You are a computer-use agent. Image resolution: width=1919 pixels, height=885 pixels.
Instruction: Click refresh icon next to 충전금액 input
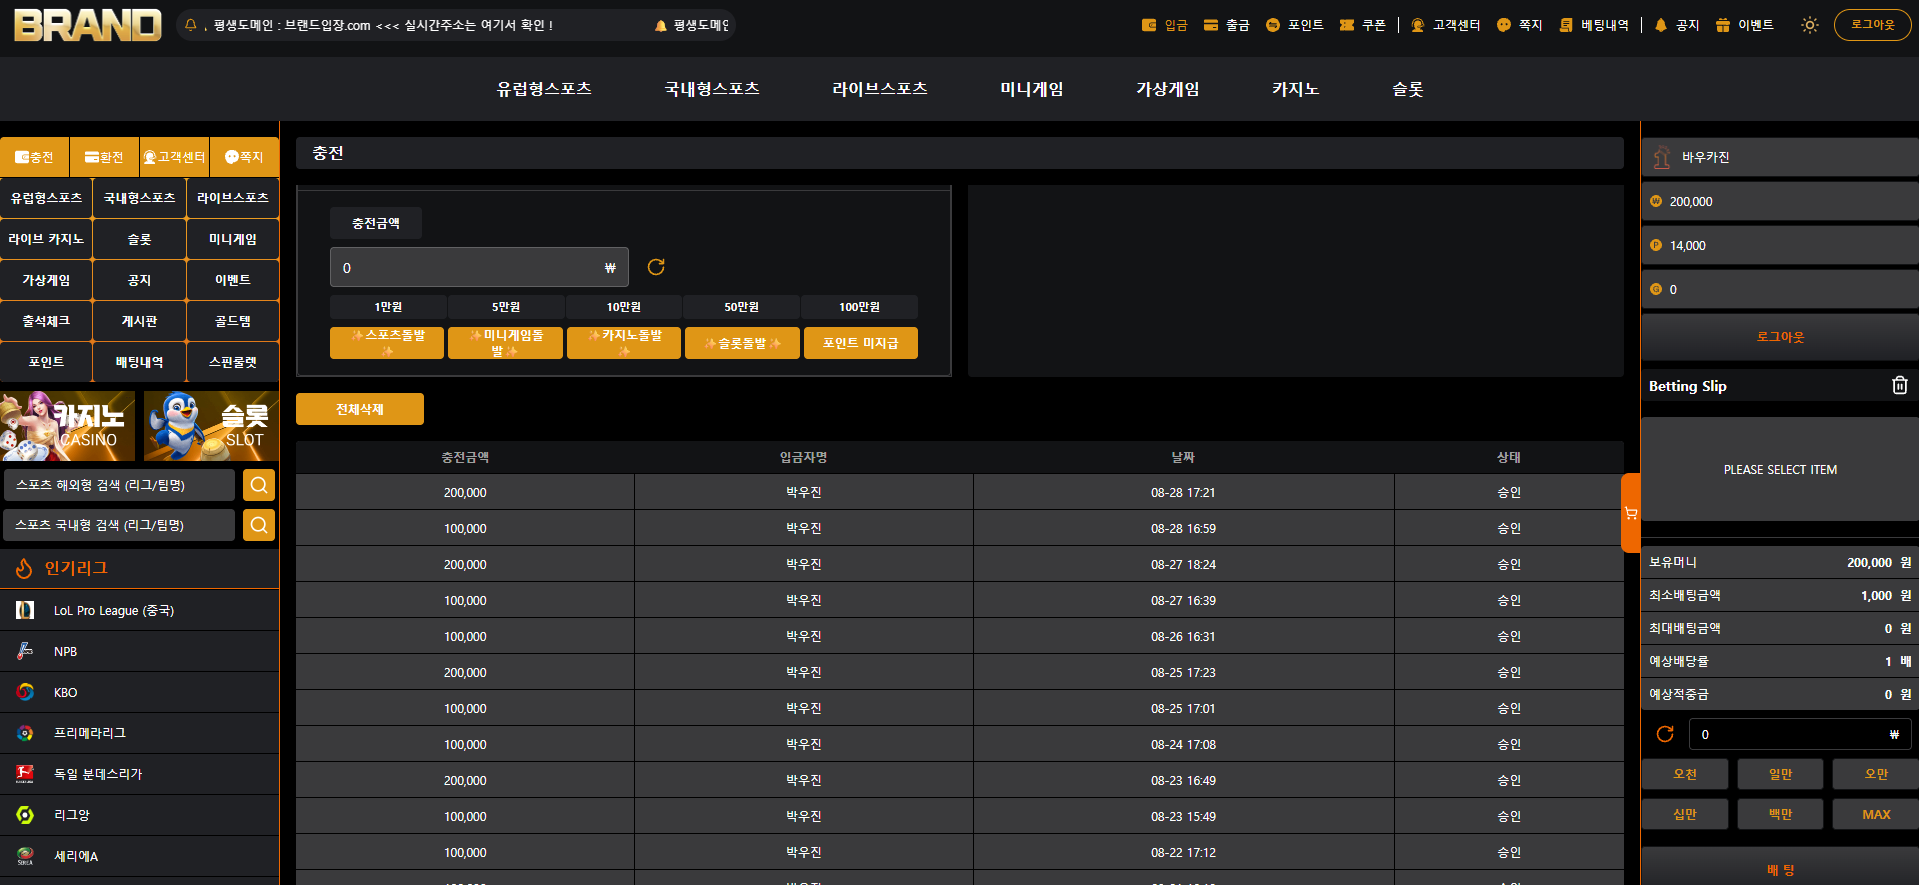[656, 267]
